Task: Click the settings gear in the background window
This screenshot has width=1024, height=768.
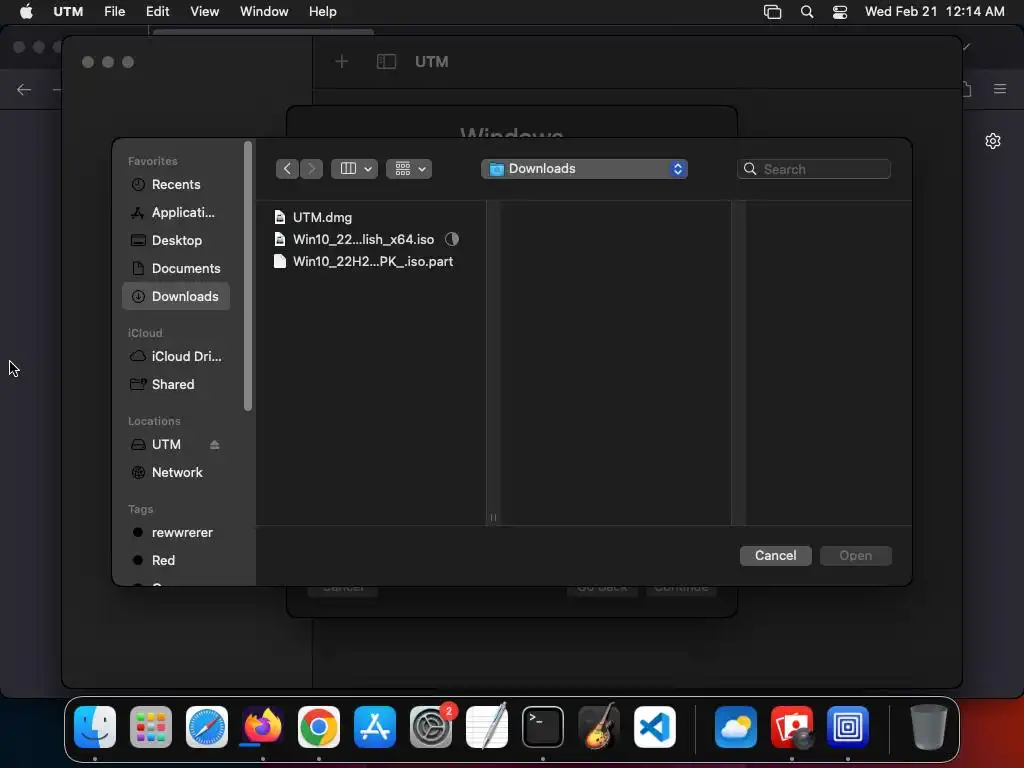Action: [993, 141]
